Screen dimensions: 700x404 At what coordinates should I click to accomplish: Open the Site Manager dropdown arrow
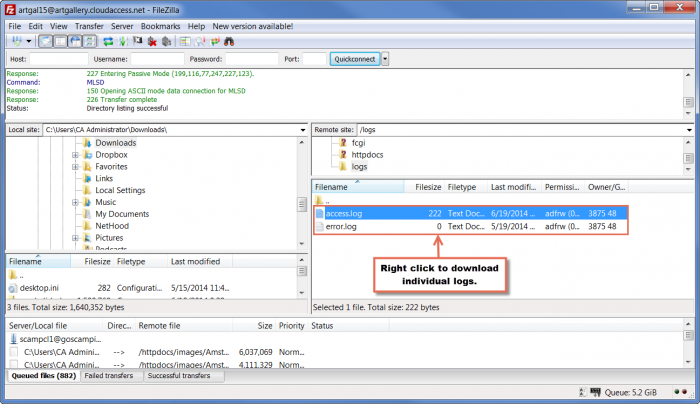click(x=29, y=42)
